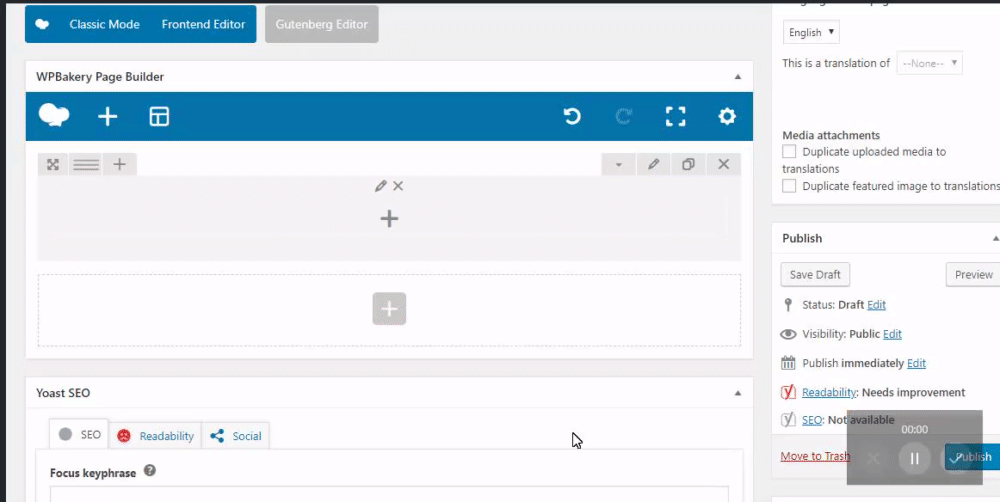Collapse the Yoast SEO panel

click(x=738, y=393)
